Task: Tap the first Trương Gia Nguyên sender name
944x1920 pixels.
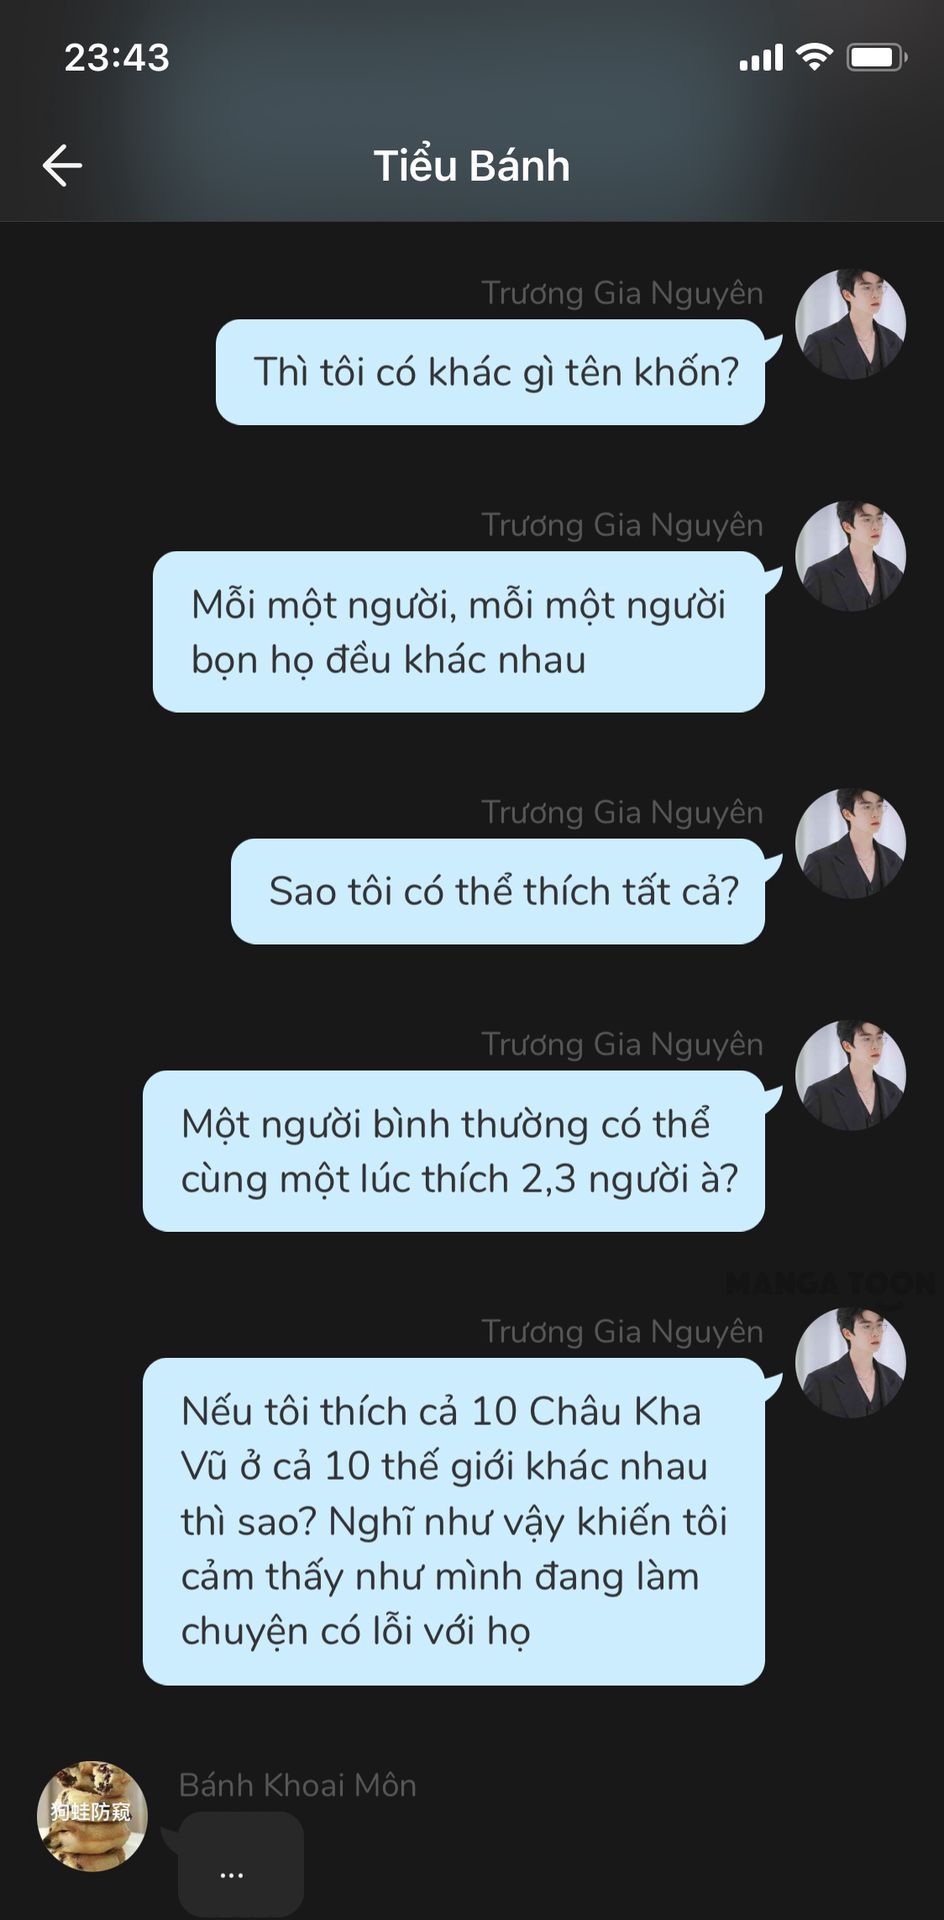Action: pyautogui.click(x=622, y=293)
